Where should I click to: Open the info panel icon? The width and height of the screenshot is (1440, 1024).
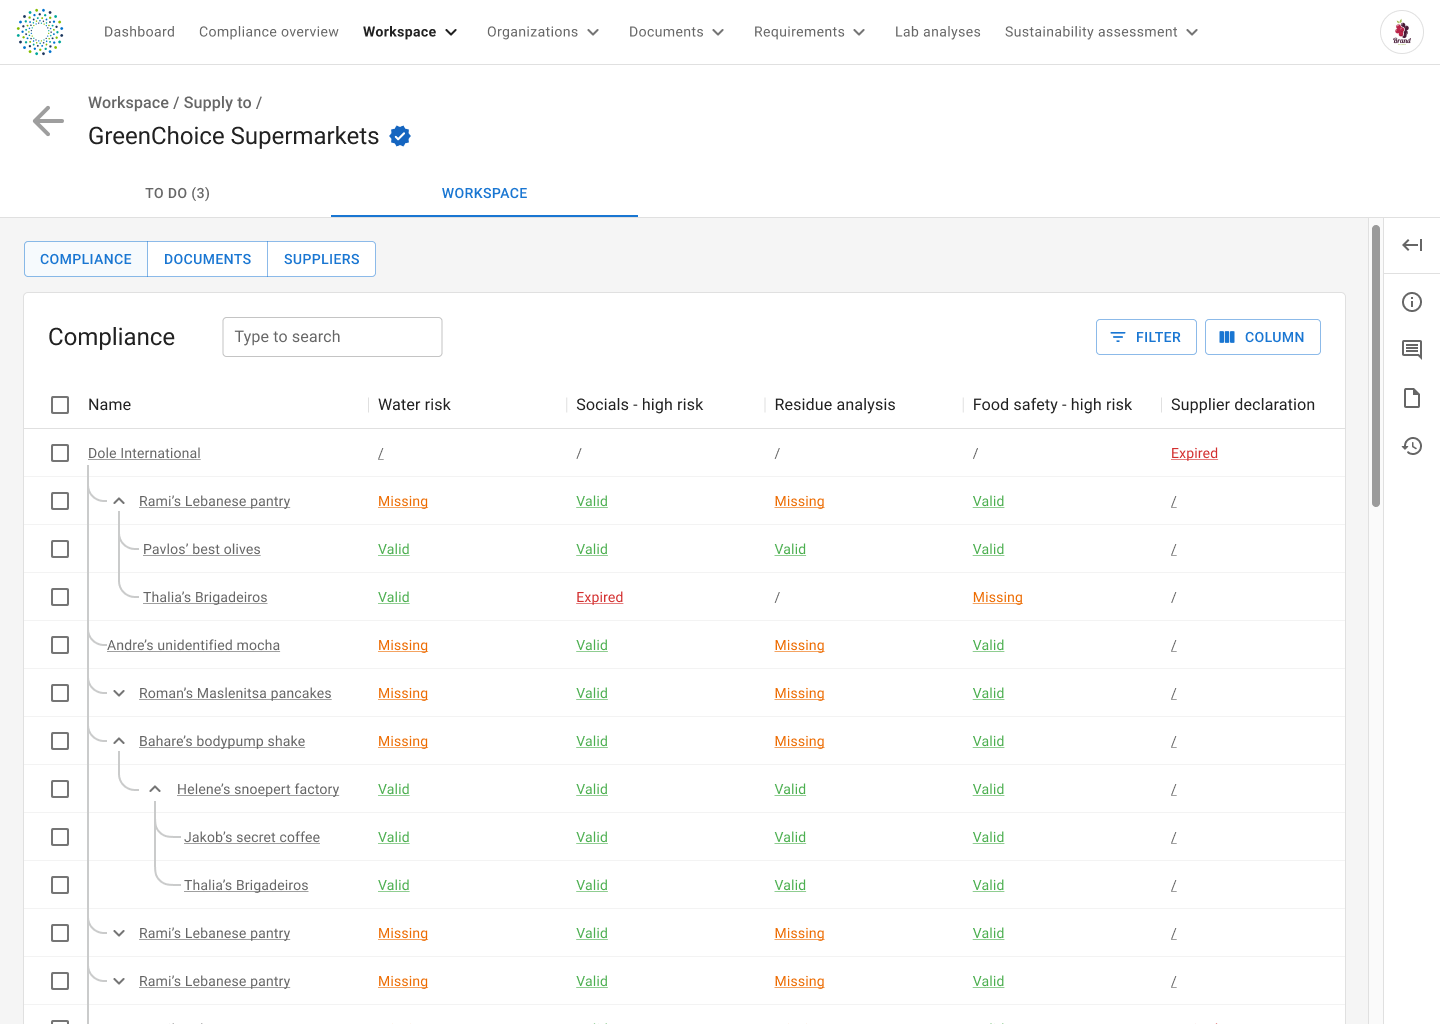click(x=1412, y=302)
